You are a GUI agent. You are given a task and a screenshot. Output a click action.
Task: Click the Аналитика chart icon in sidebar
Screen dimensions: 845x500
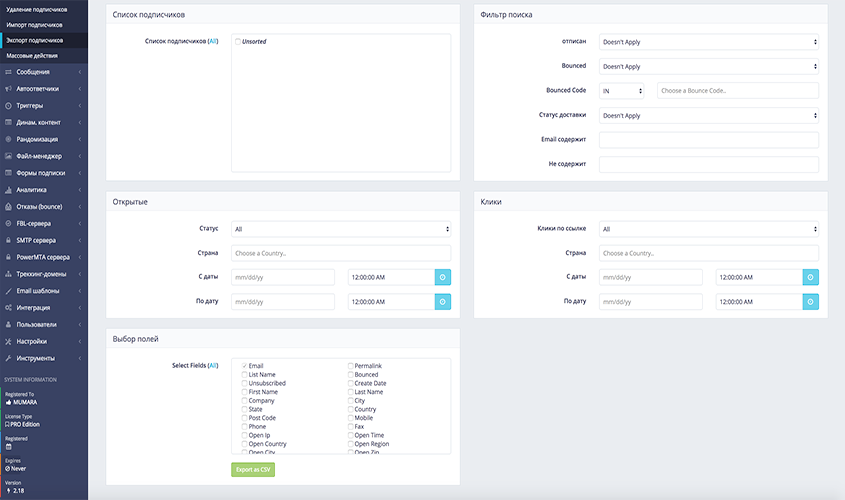[9, 189]
